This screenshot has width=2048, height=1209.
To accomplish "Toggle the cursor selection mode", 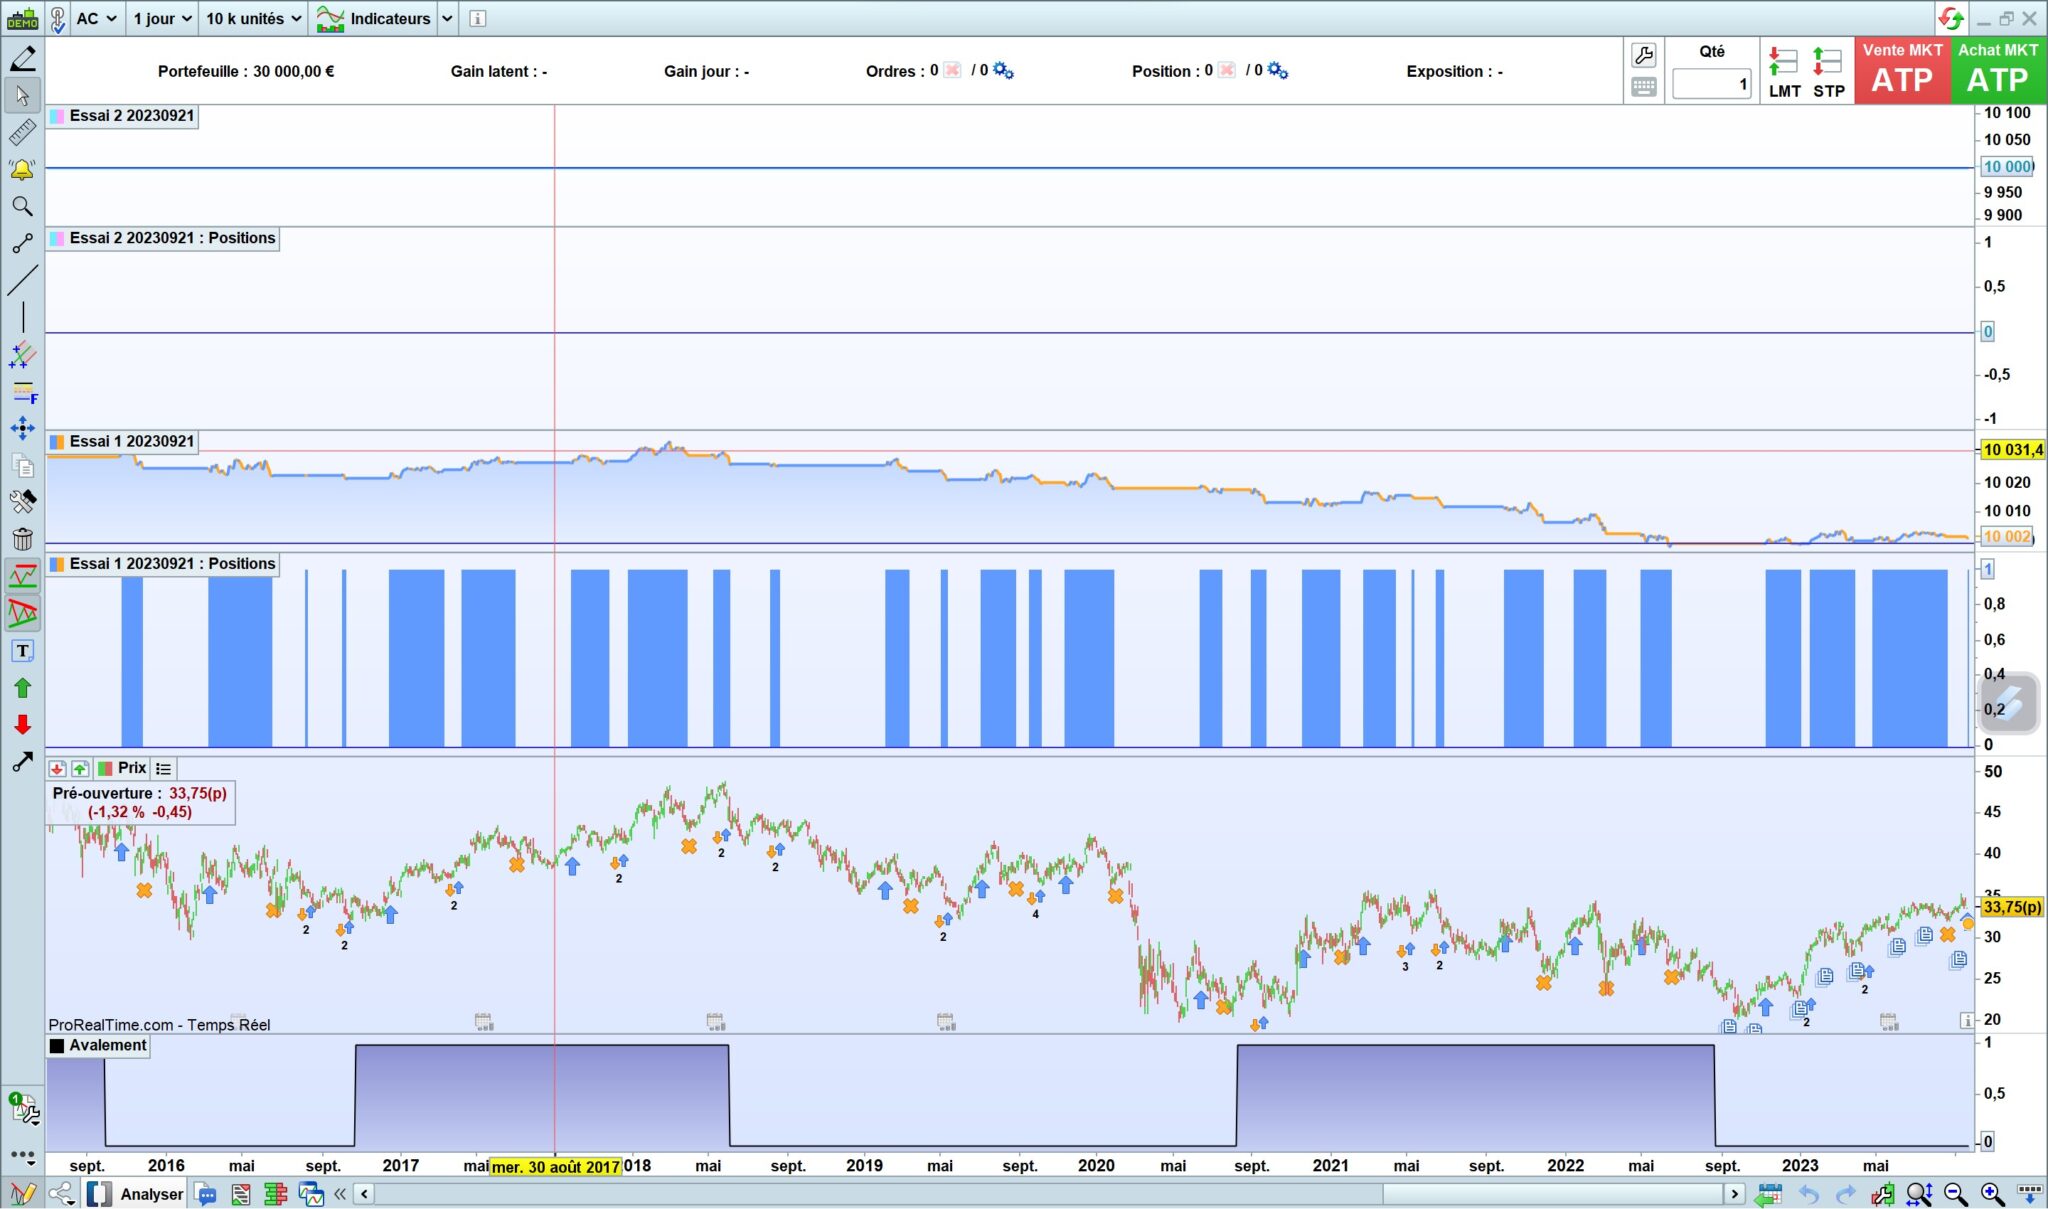I will 22,96.
